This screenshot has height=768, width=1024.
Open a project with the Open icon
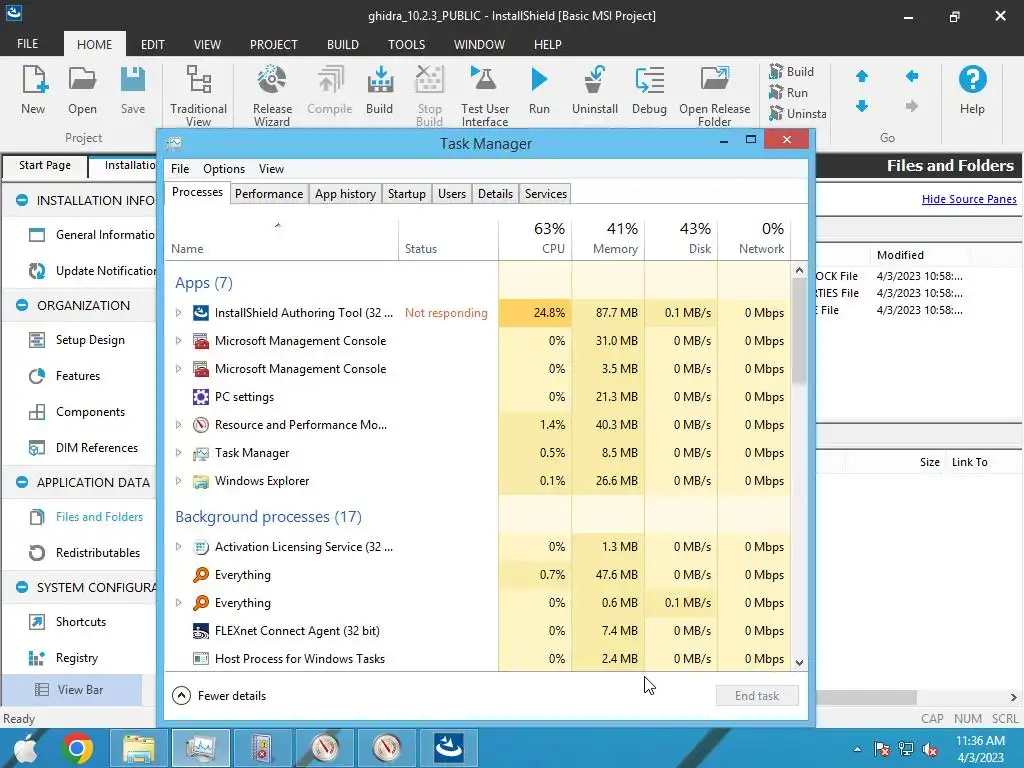pyautogui.click(x=82, y=90)
